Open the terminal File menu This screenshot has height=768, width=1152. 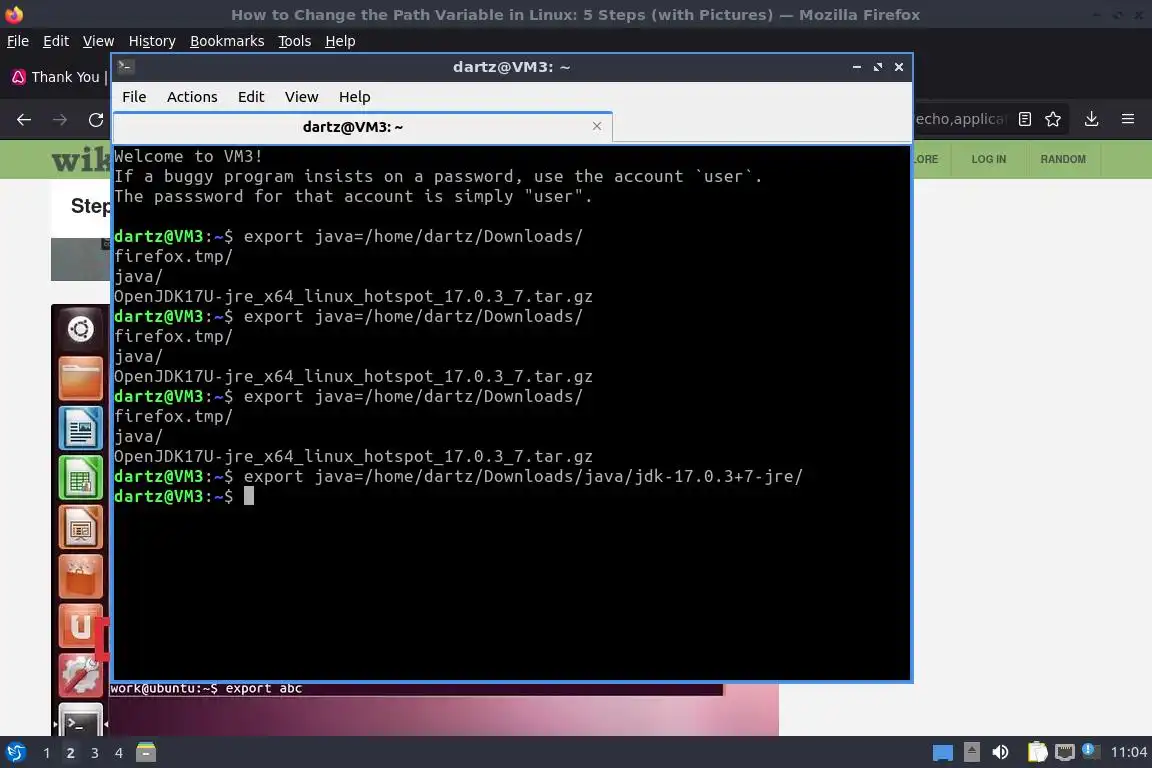(134, 97)
